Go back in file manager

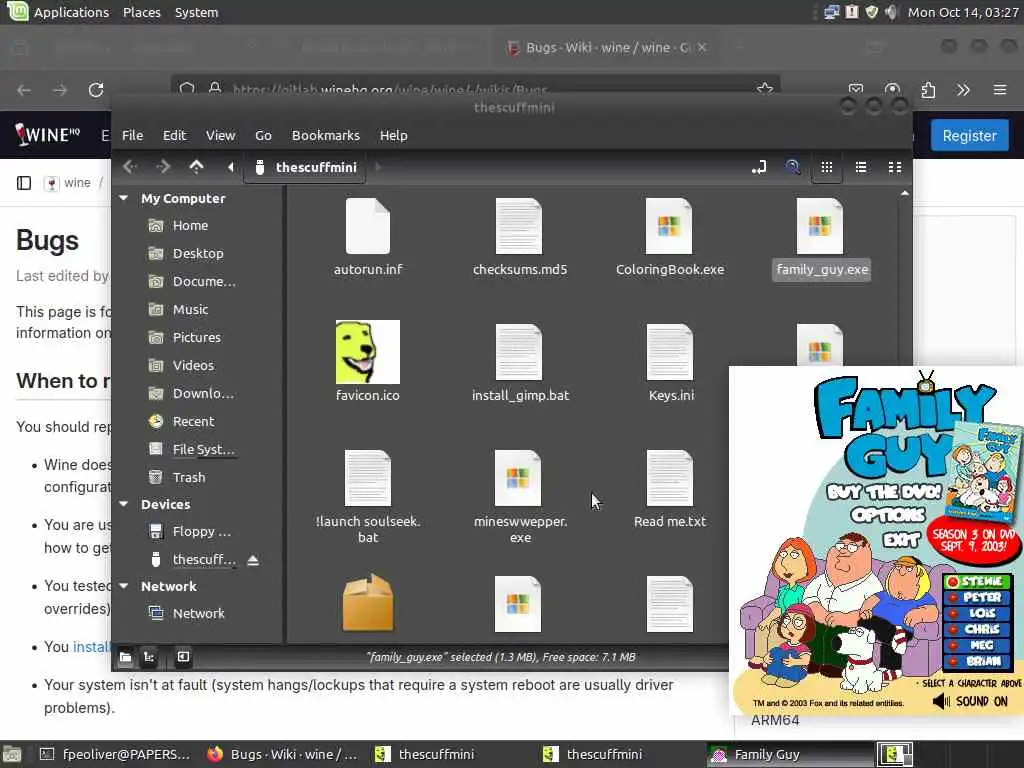pos(130,167)
